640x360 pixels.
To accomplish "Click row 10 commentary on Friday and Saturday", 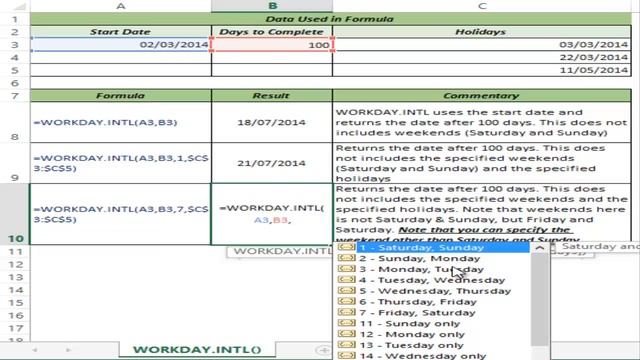I will 482,214.
